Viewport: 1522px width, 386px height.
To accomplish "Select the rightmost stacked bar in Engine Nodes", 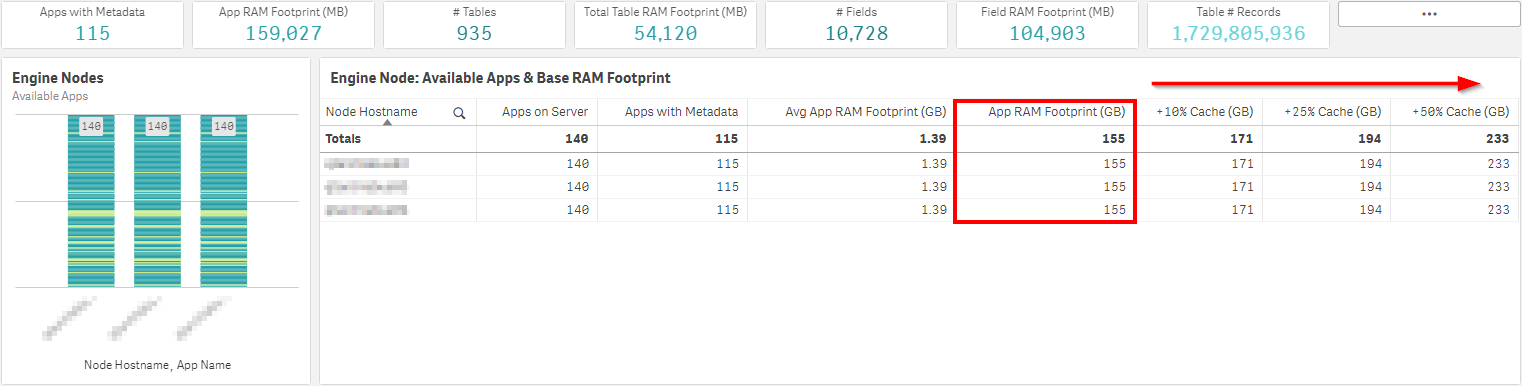I will (x=223, y=201).
